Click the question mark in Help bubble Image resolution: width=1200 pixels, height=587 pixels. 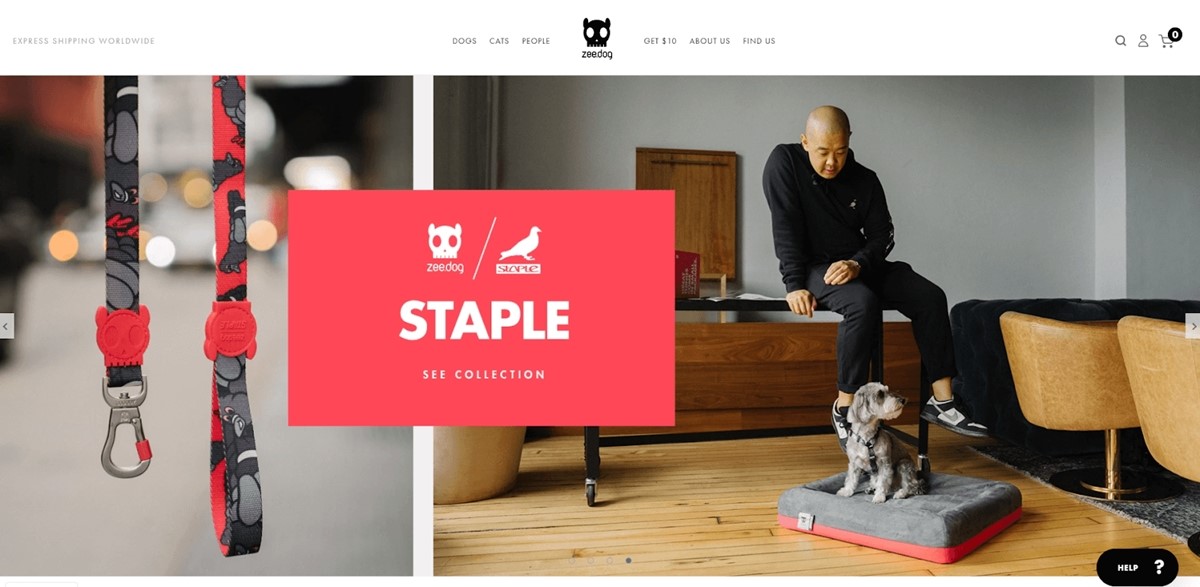[x=1159, y=567]
